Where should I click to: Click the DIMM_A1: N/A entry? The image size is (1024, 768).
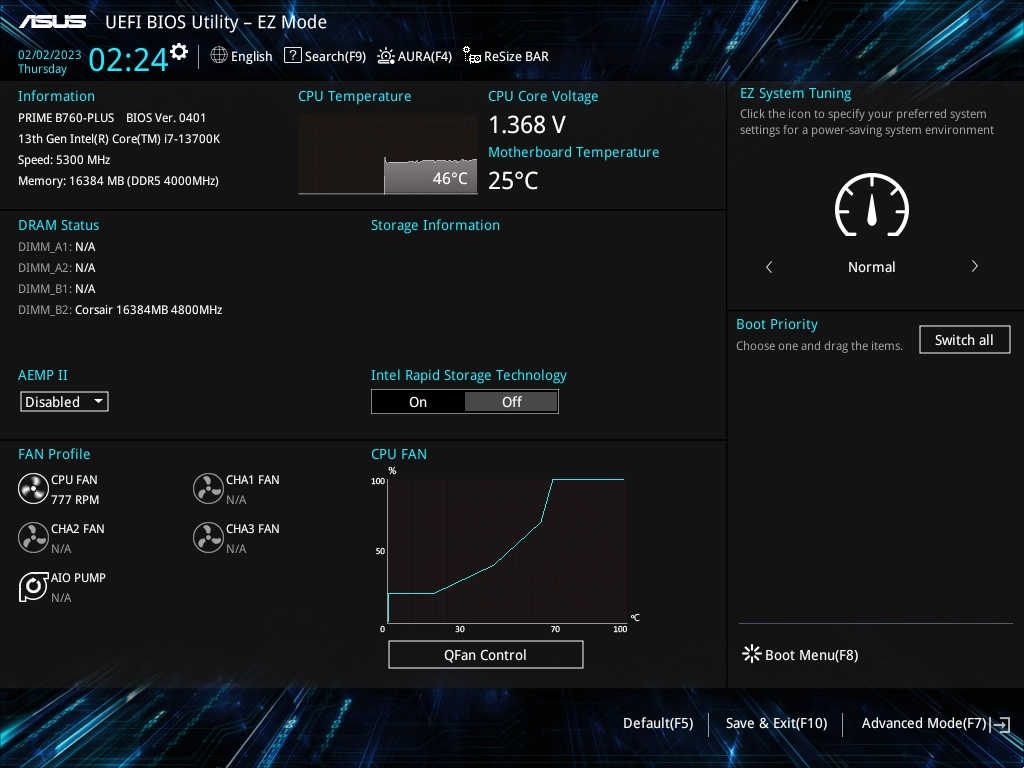click(x=57, y=247)
